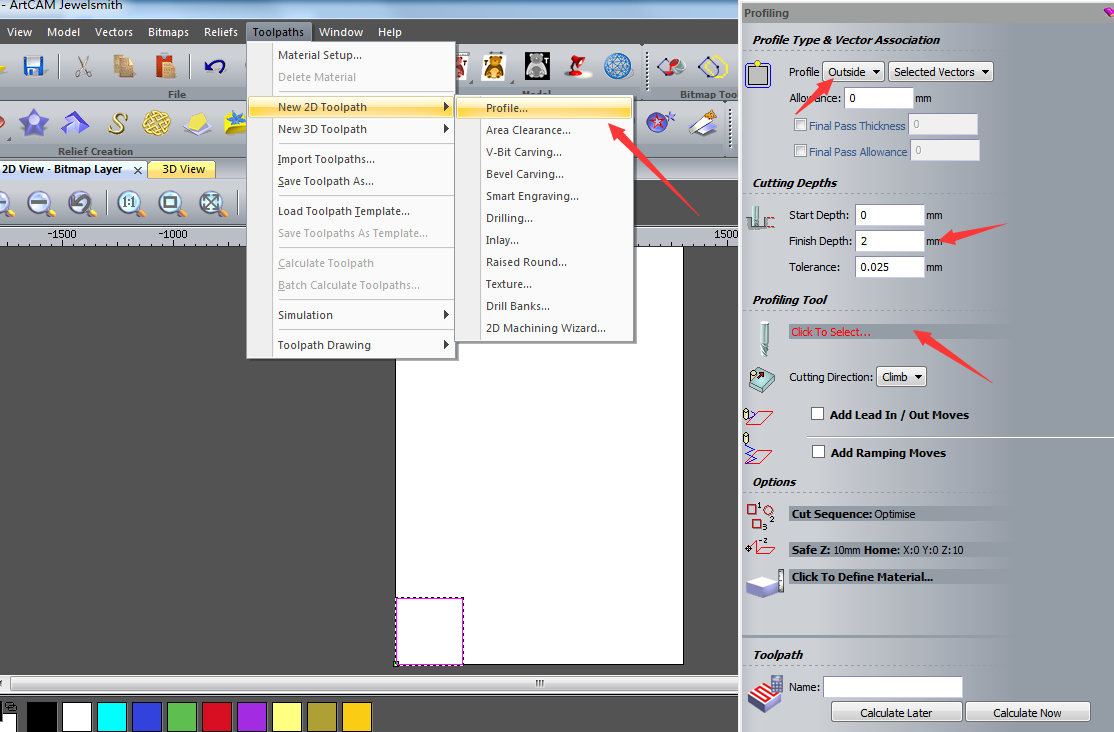
Task: Click the Zoom Out magnifier icon
Action: click(x=41, y=203)
